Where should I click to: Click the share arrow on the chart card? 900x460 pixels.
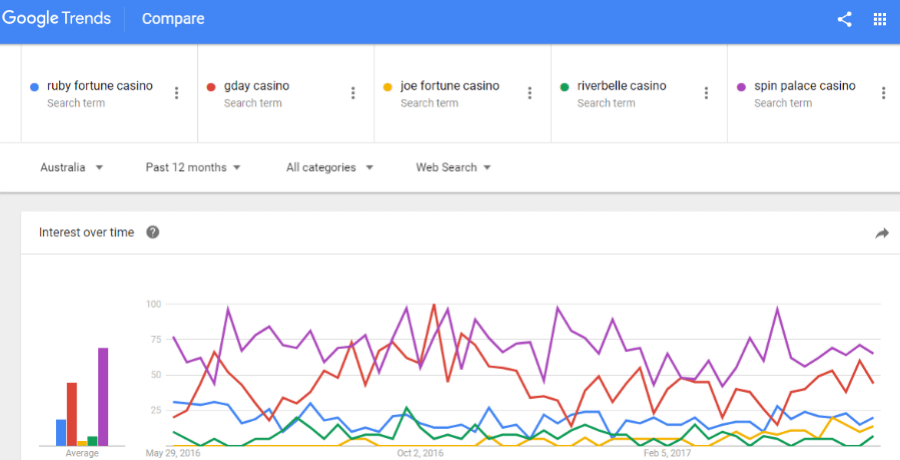882,233
